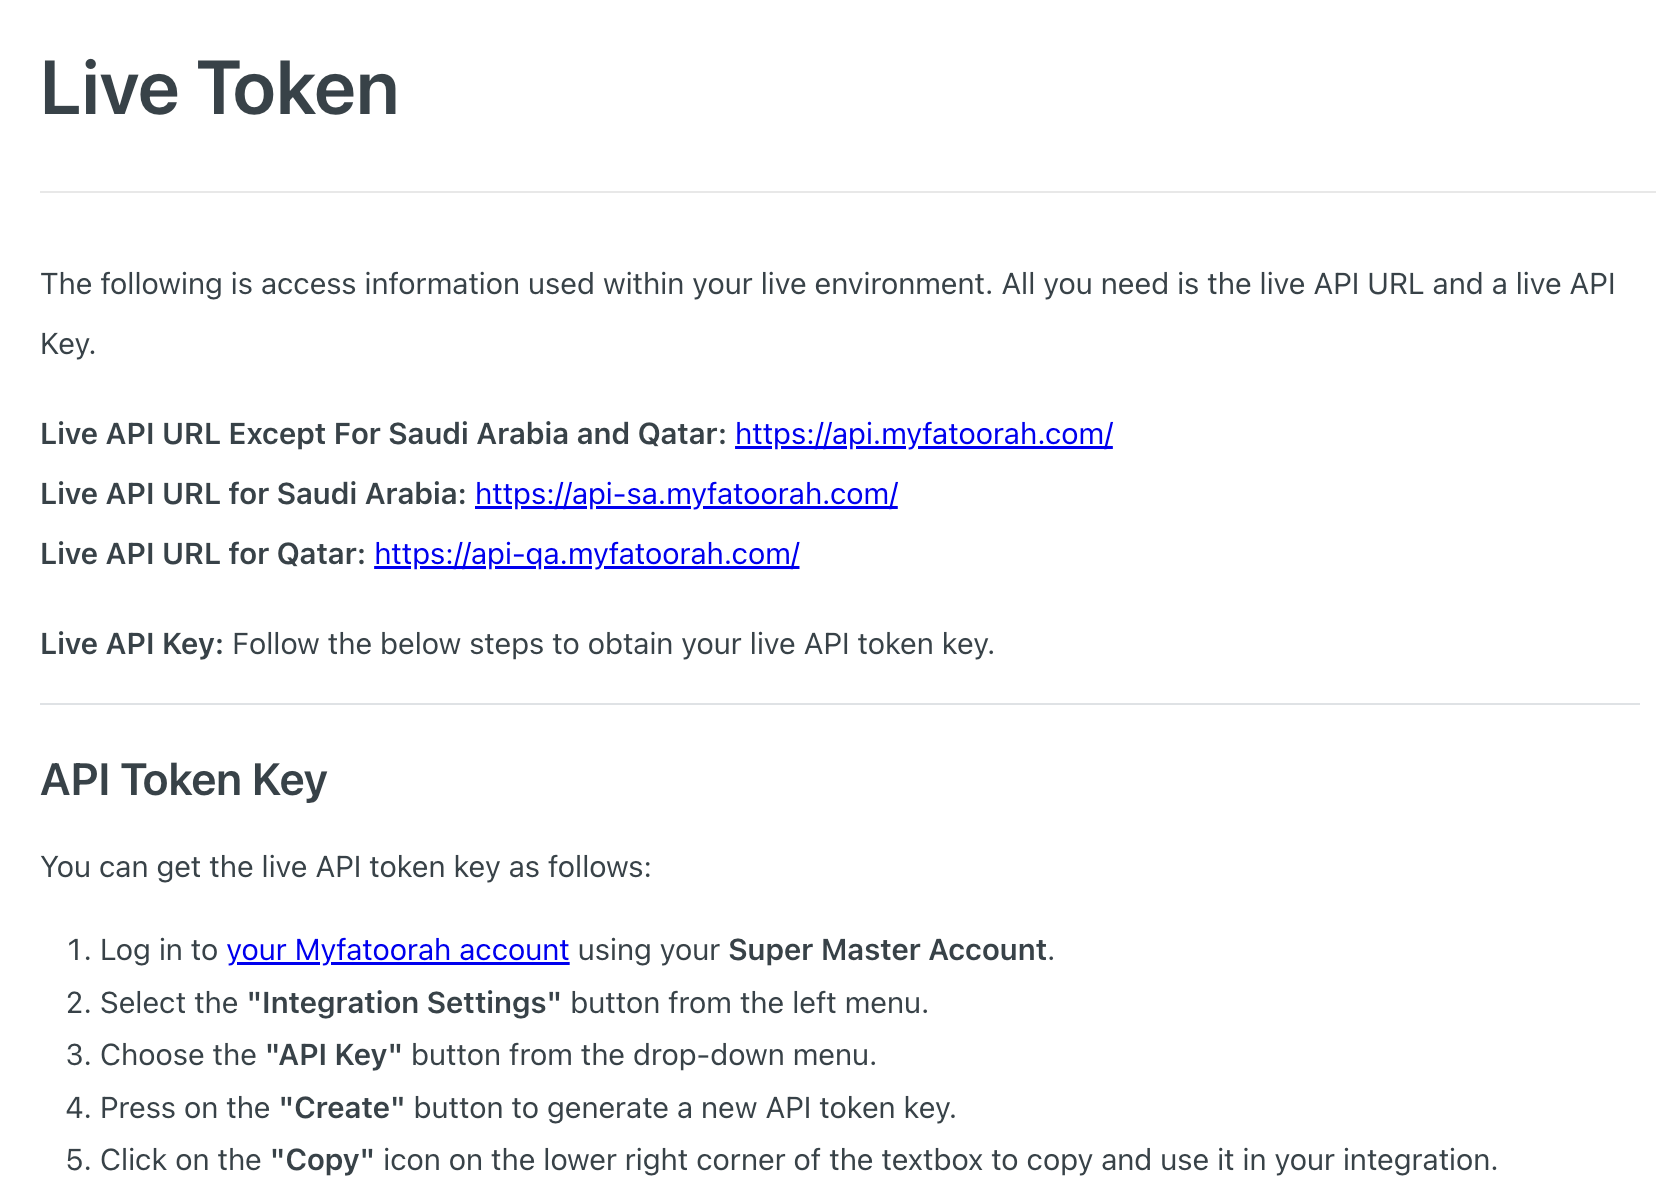Image resolution: width=1656 pixels, height=1201 pixels.
Task: Click the bold "API Key" text in step 3
Action: tap(334, 1056)
